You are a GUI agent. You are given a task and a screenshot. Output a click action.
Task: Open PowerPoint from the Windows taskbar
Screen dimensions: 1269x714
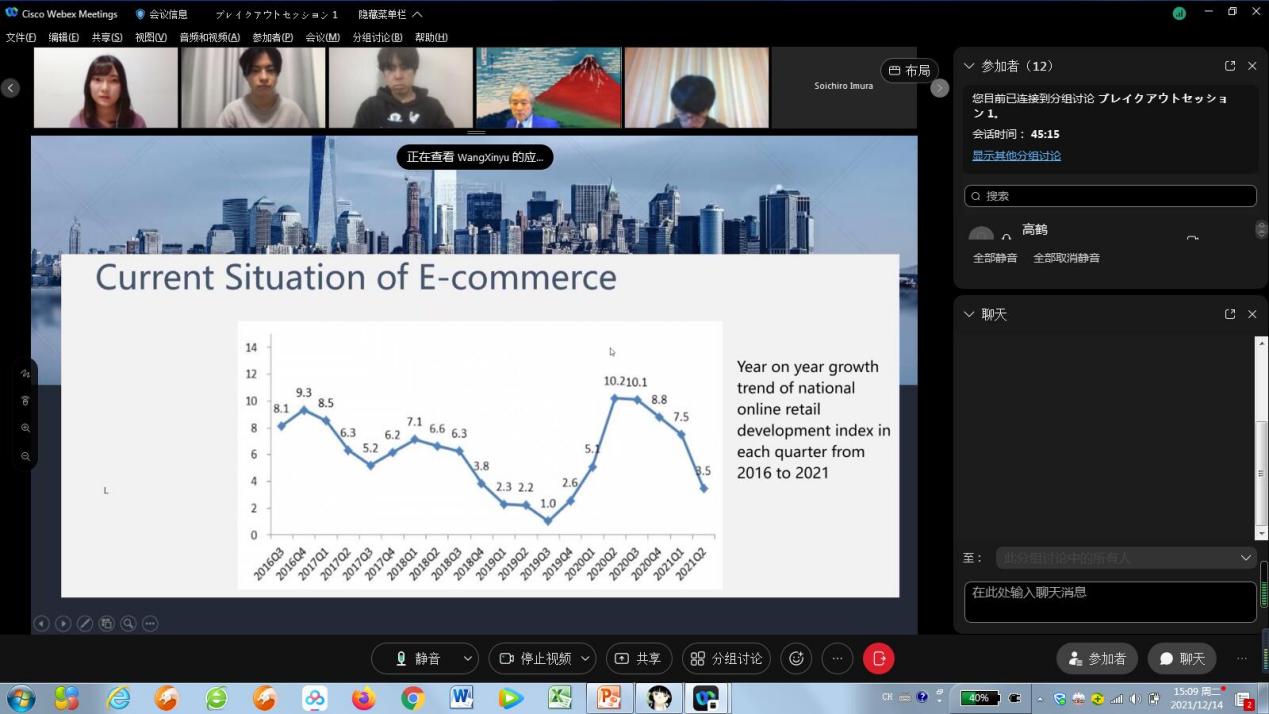[x=609, y=697]
